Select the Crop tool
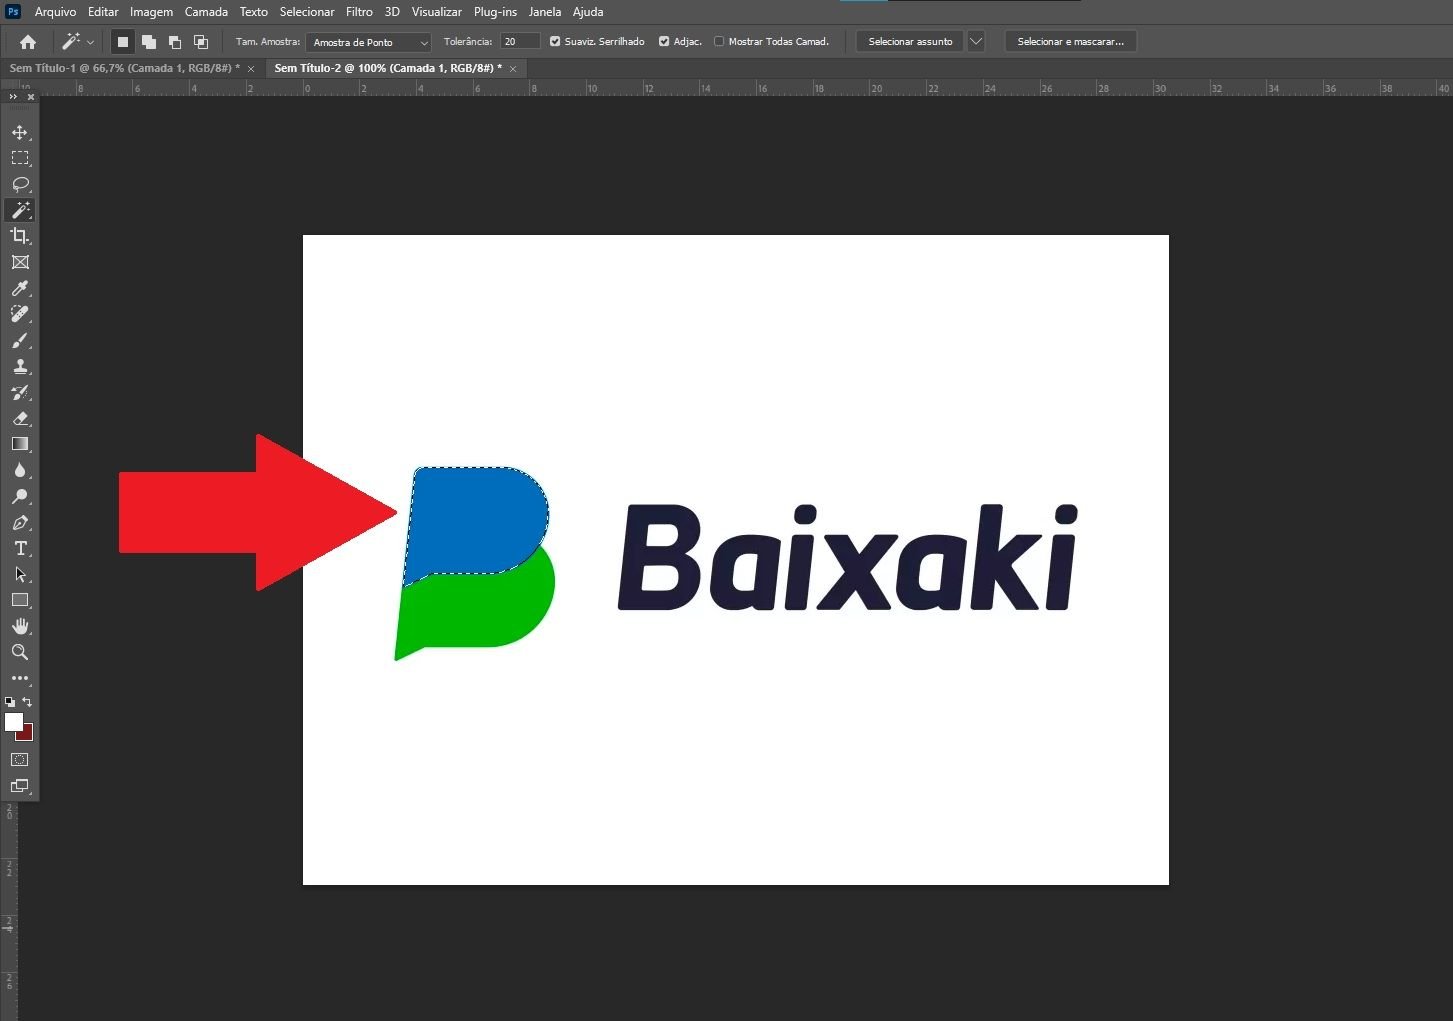Image resolution: width=1453 pixels, height=1021 pixels. 20,236
